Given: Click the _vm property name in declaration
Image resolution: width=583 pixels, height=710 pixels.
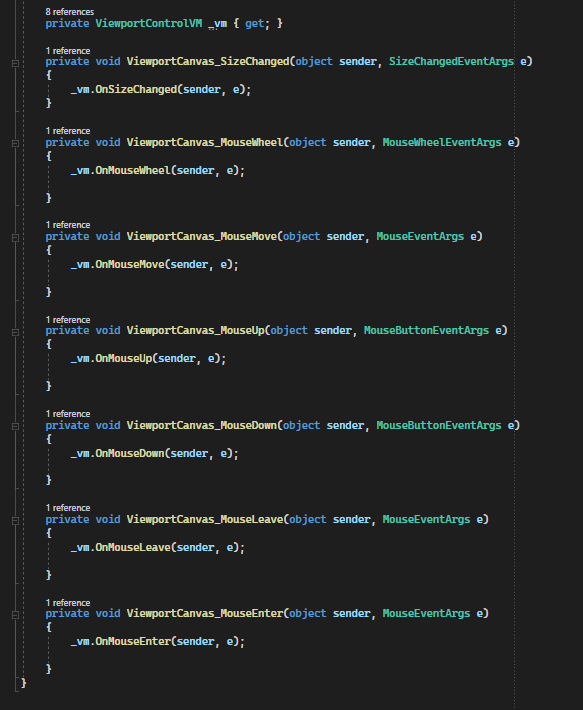Looking at the screenshot, I should point(218,23).
